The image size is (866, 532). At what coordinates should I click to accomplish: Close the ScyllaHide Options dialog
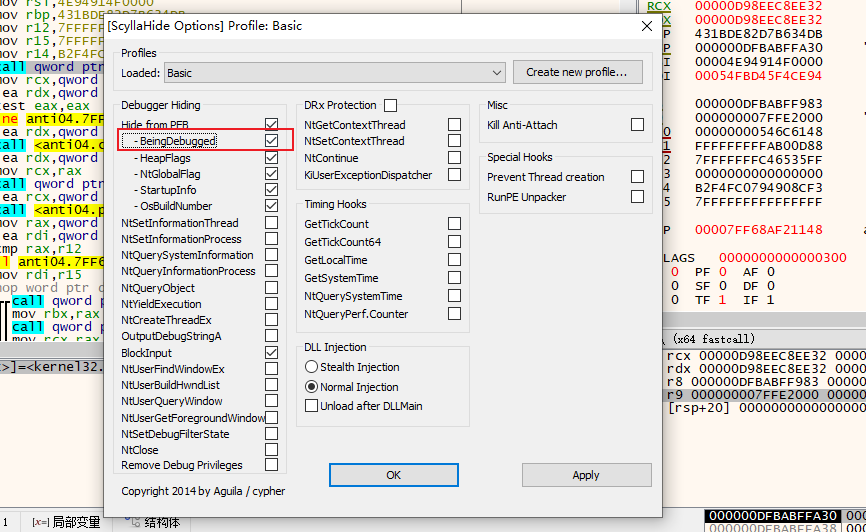tap(647, 26)
